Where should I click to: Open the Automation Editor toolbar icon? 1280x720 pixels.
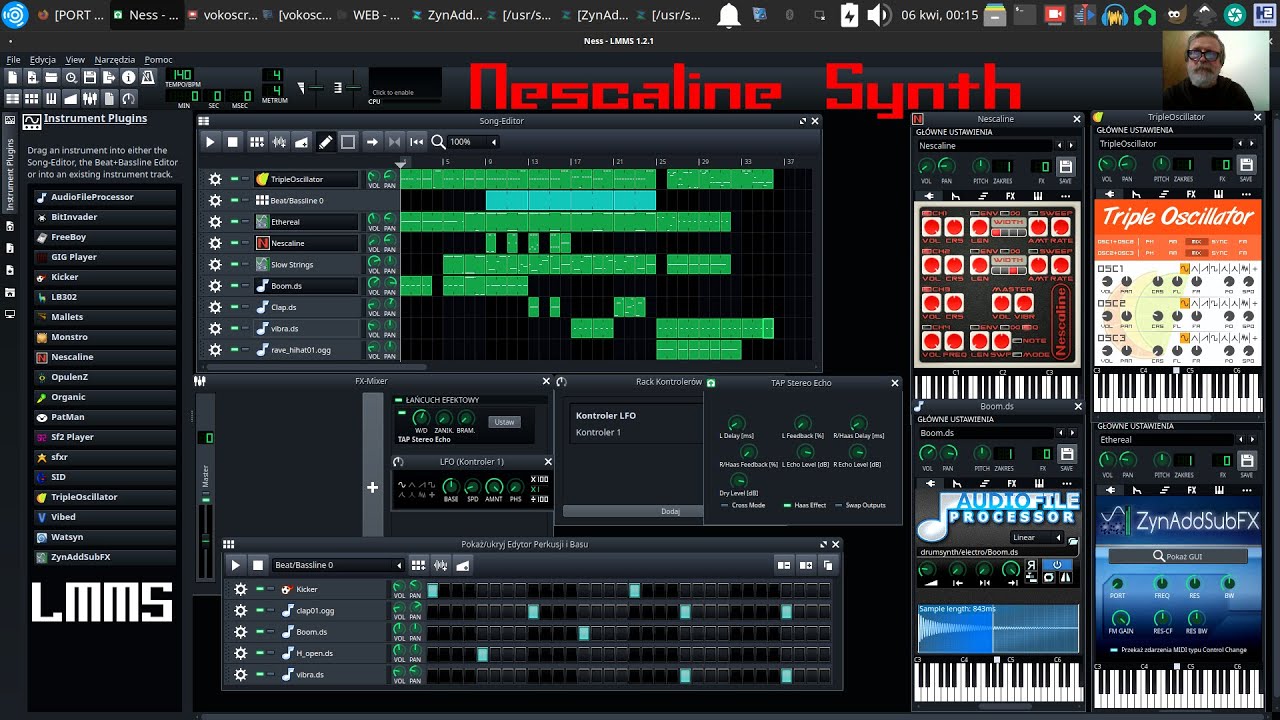tap(71, 98)
